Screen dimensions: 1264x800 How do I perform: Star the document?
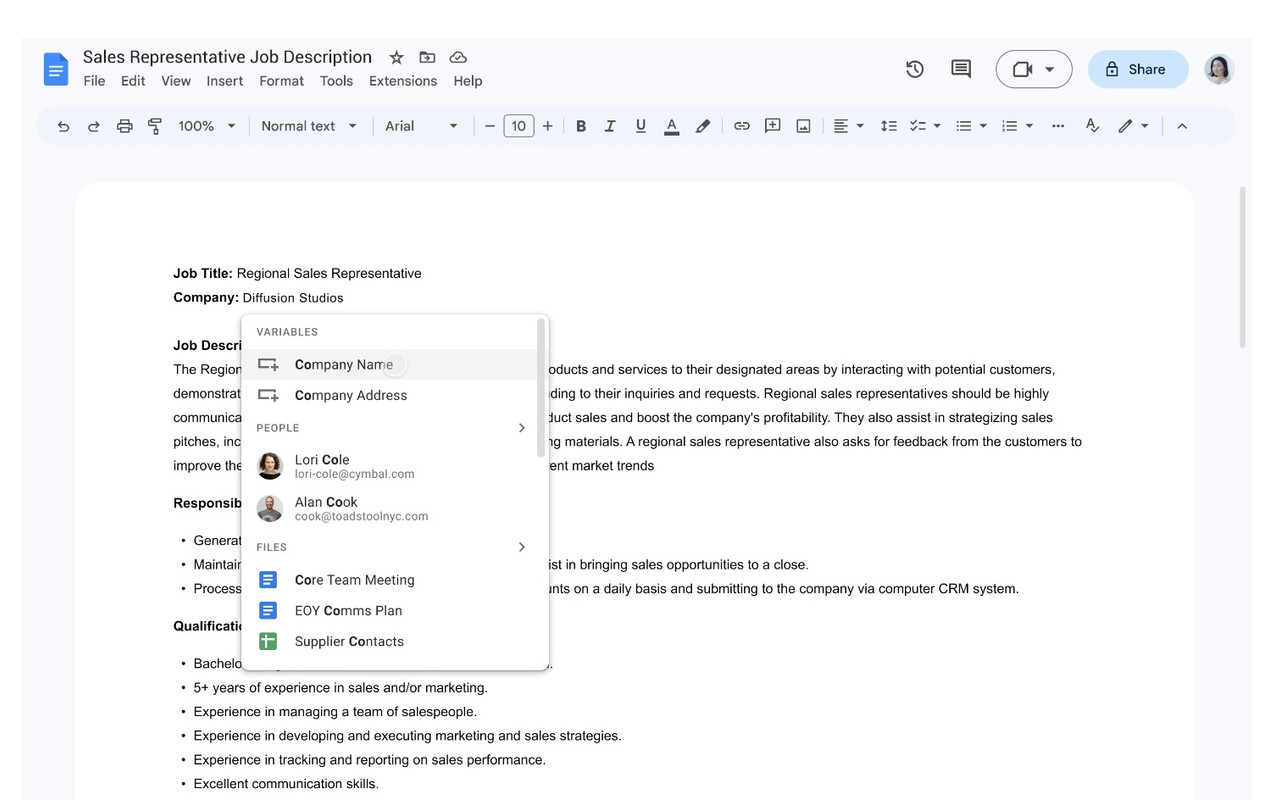click(x=396, y=57)
